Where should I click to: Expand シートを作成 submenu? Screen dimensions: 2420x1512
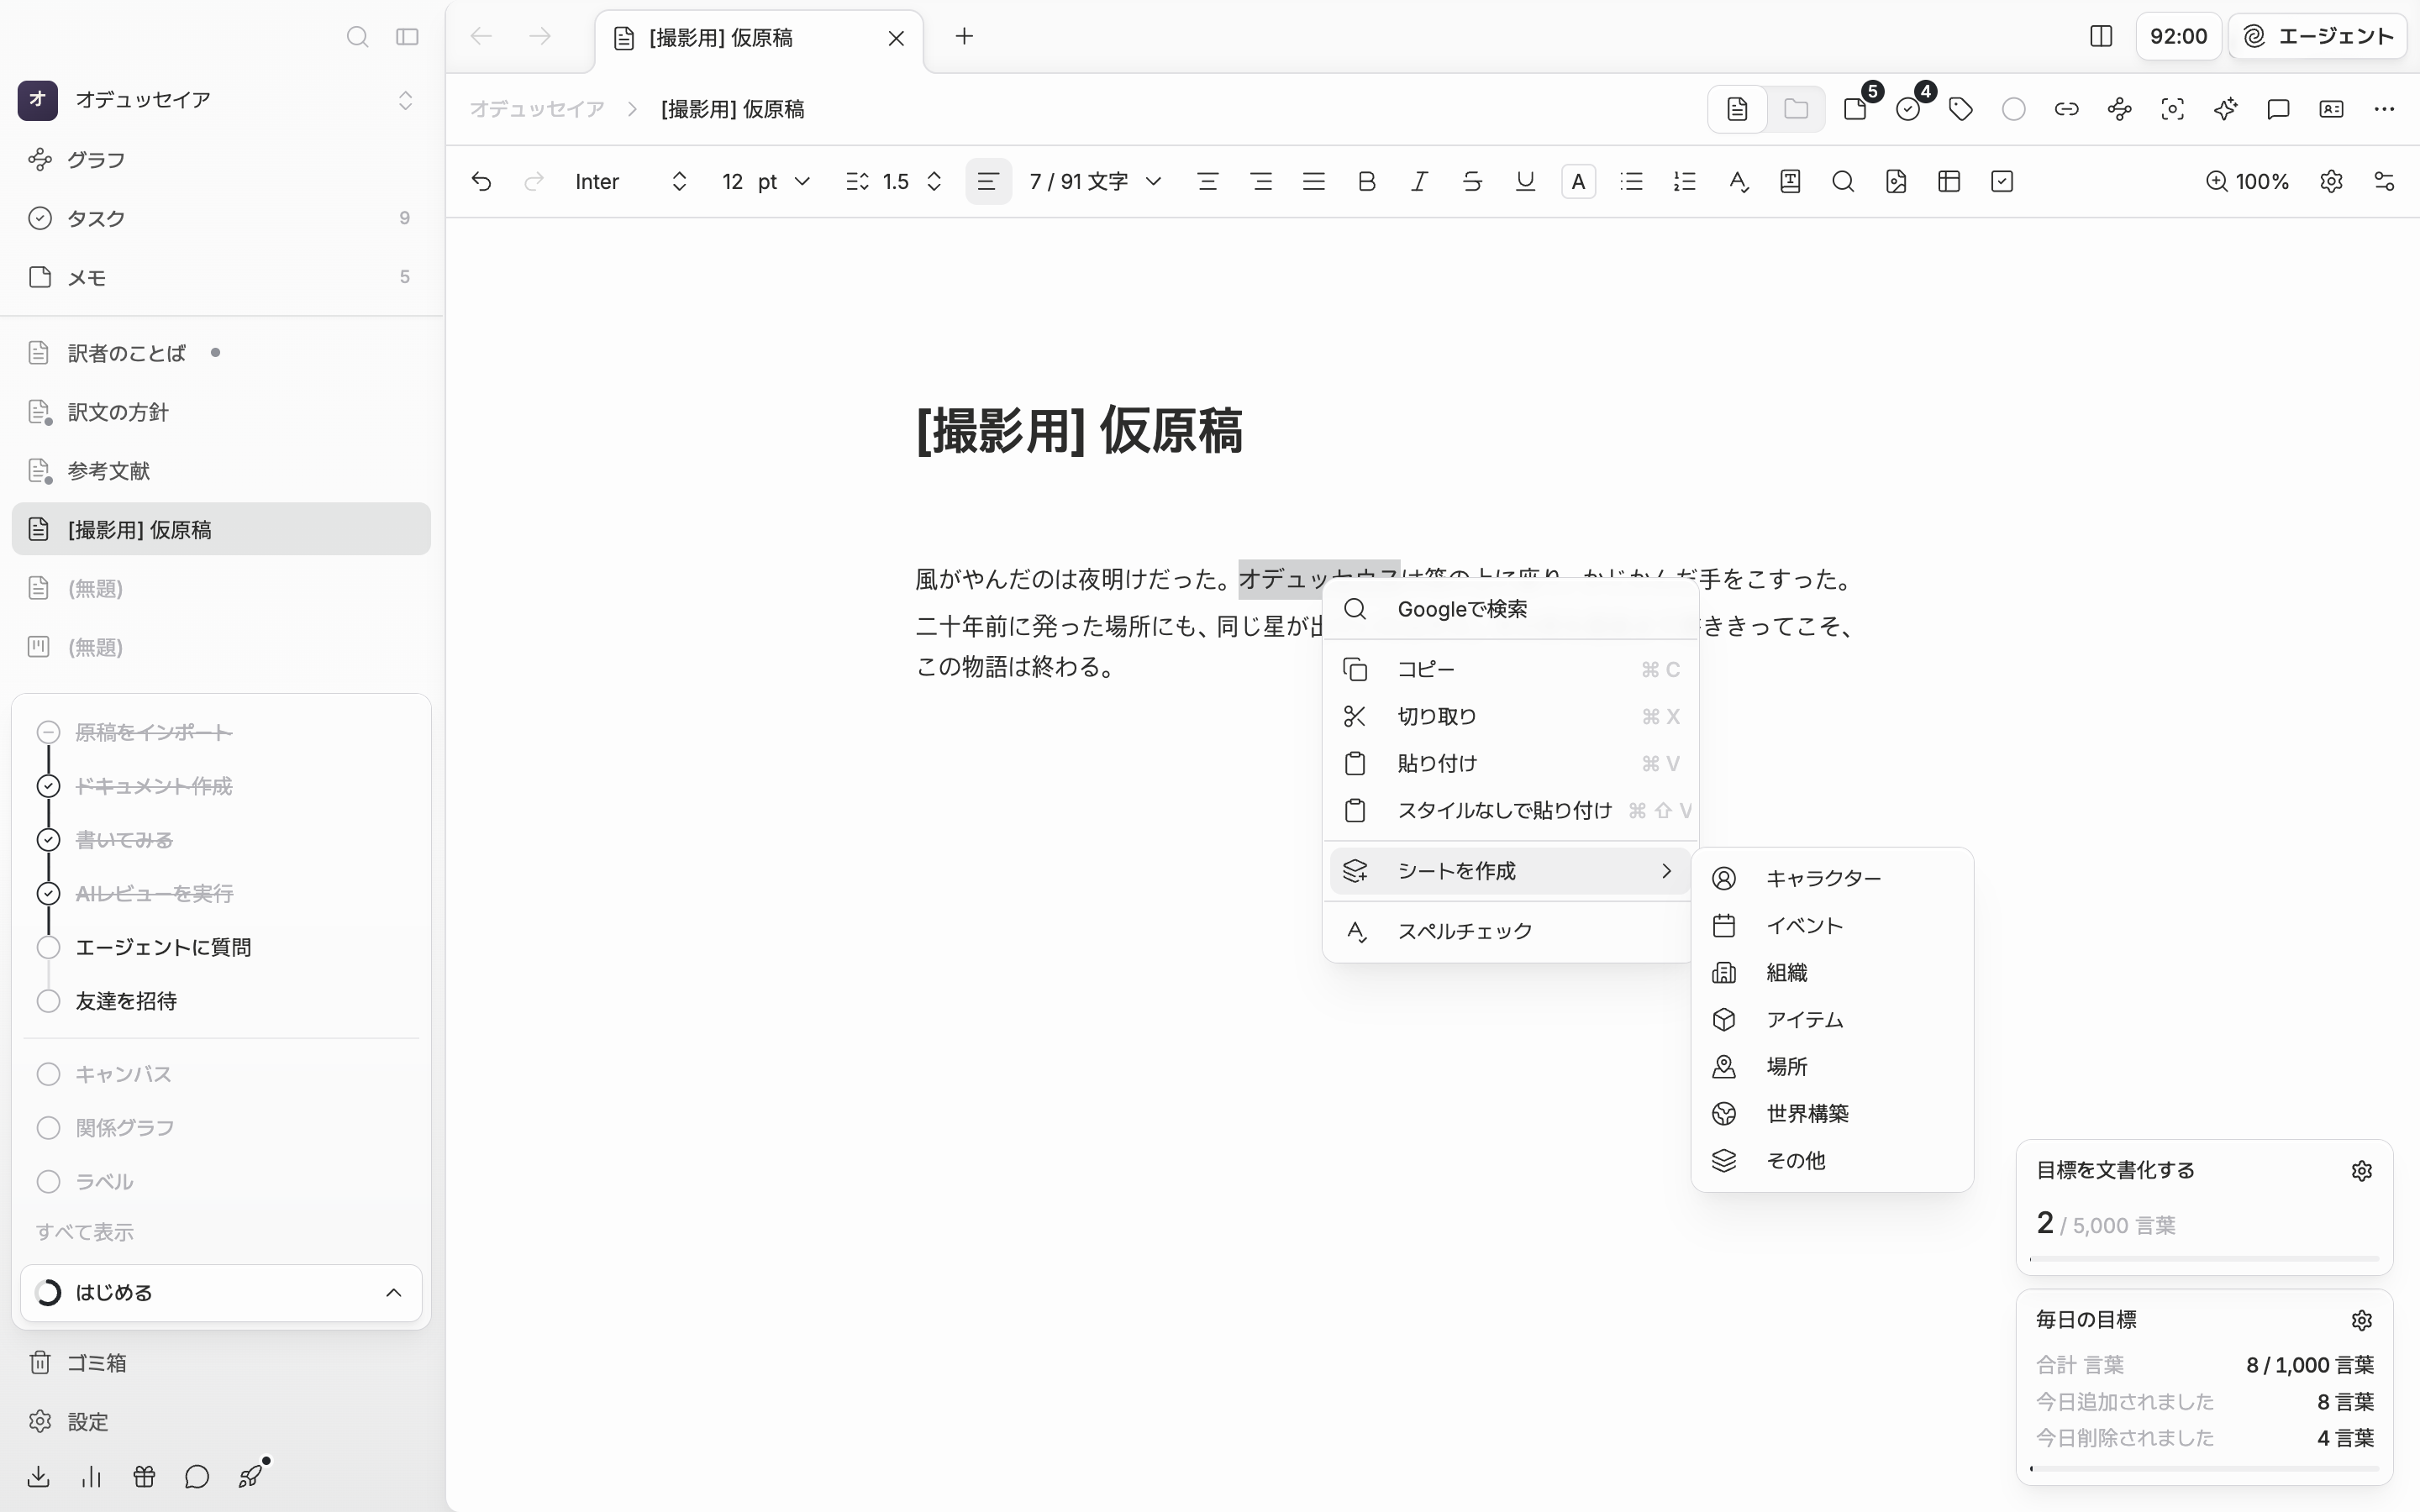pyautogui.click(x=1509, y=871)
